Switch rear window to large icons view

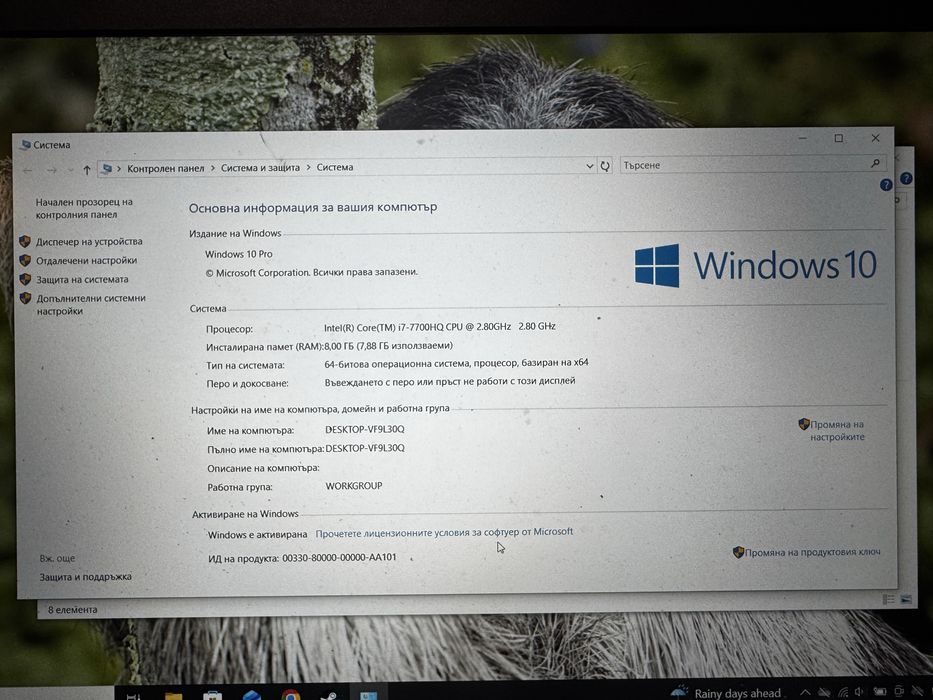coord(906,599)
